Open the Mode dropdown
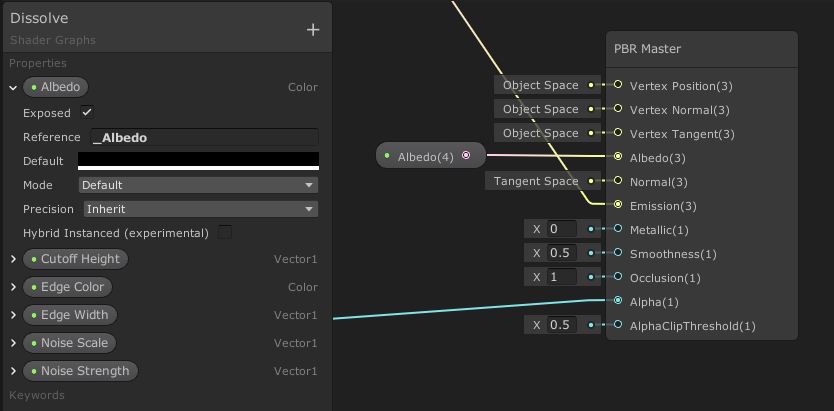834x411 pixels. pos(198,185)
